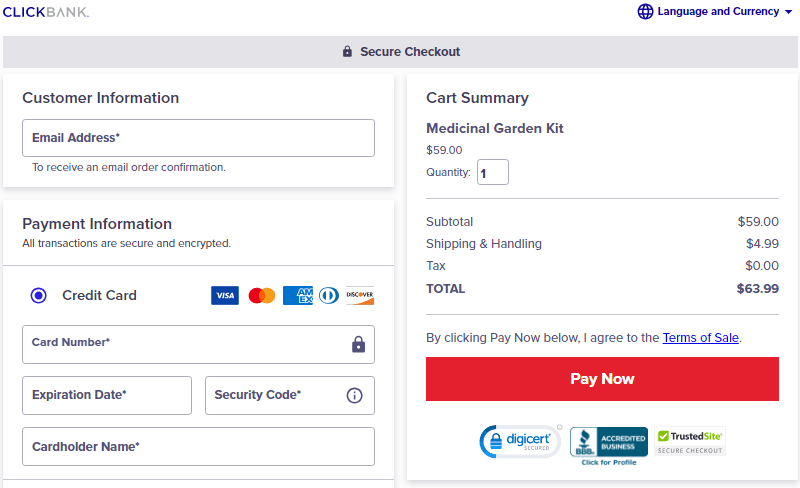Open the security code info icon

tap(355, 396)
